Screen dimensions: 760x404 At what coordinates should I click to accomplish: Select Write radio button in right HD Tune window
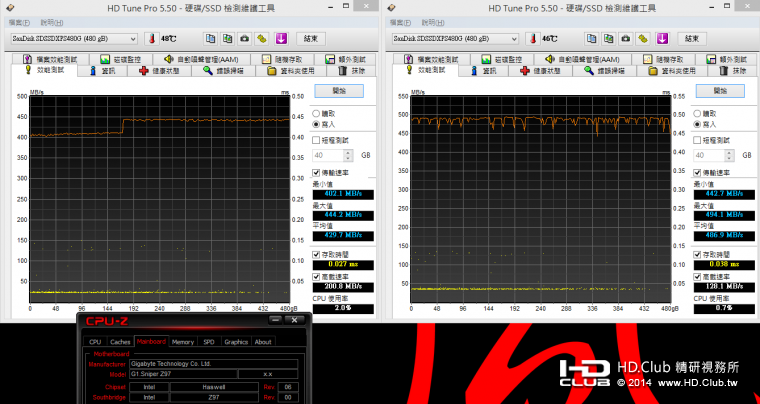point(697,124)
